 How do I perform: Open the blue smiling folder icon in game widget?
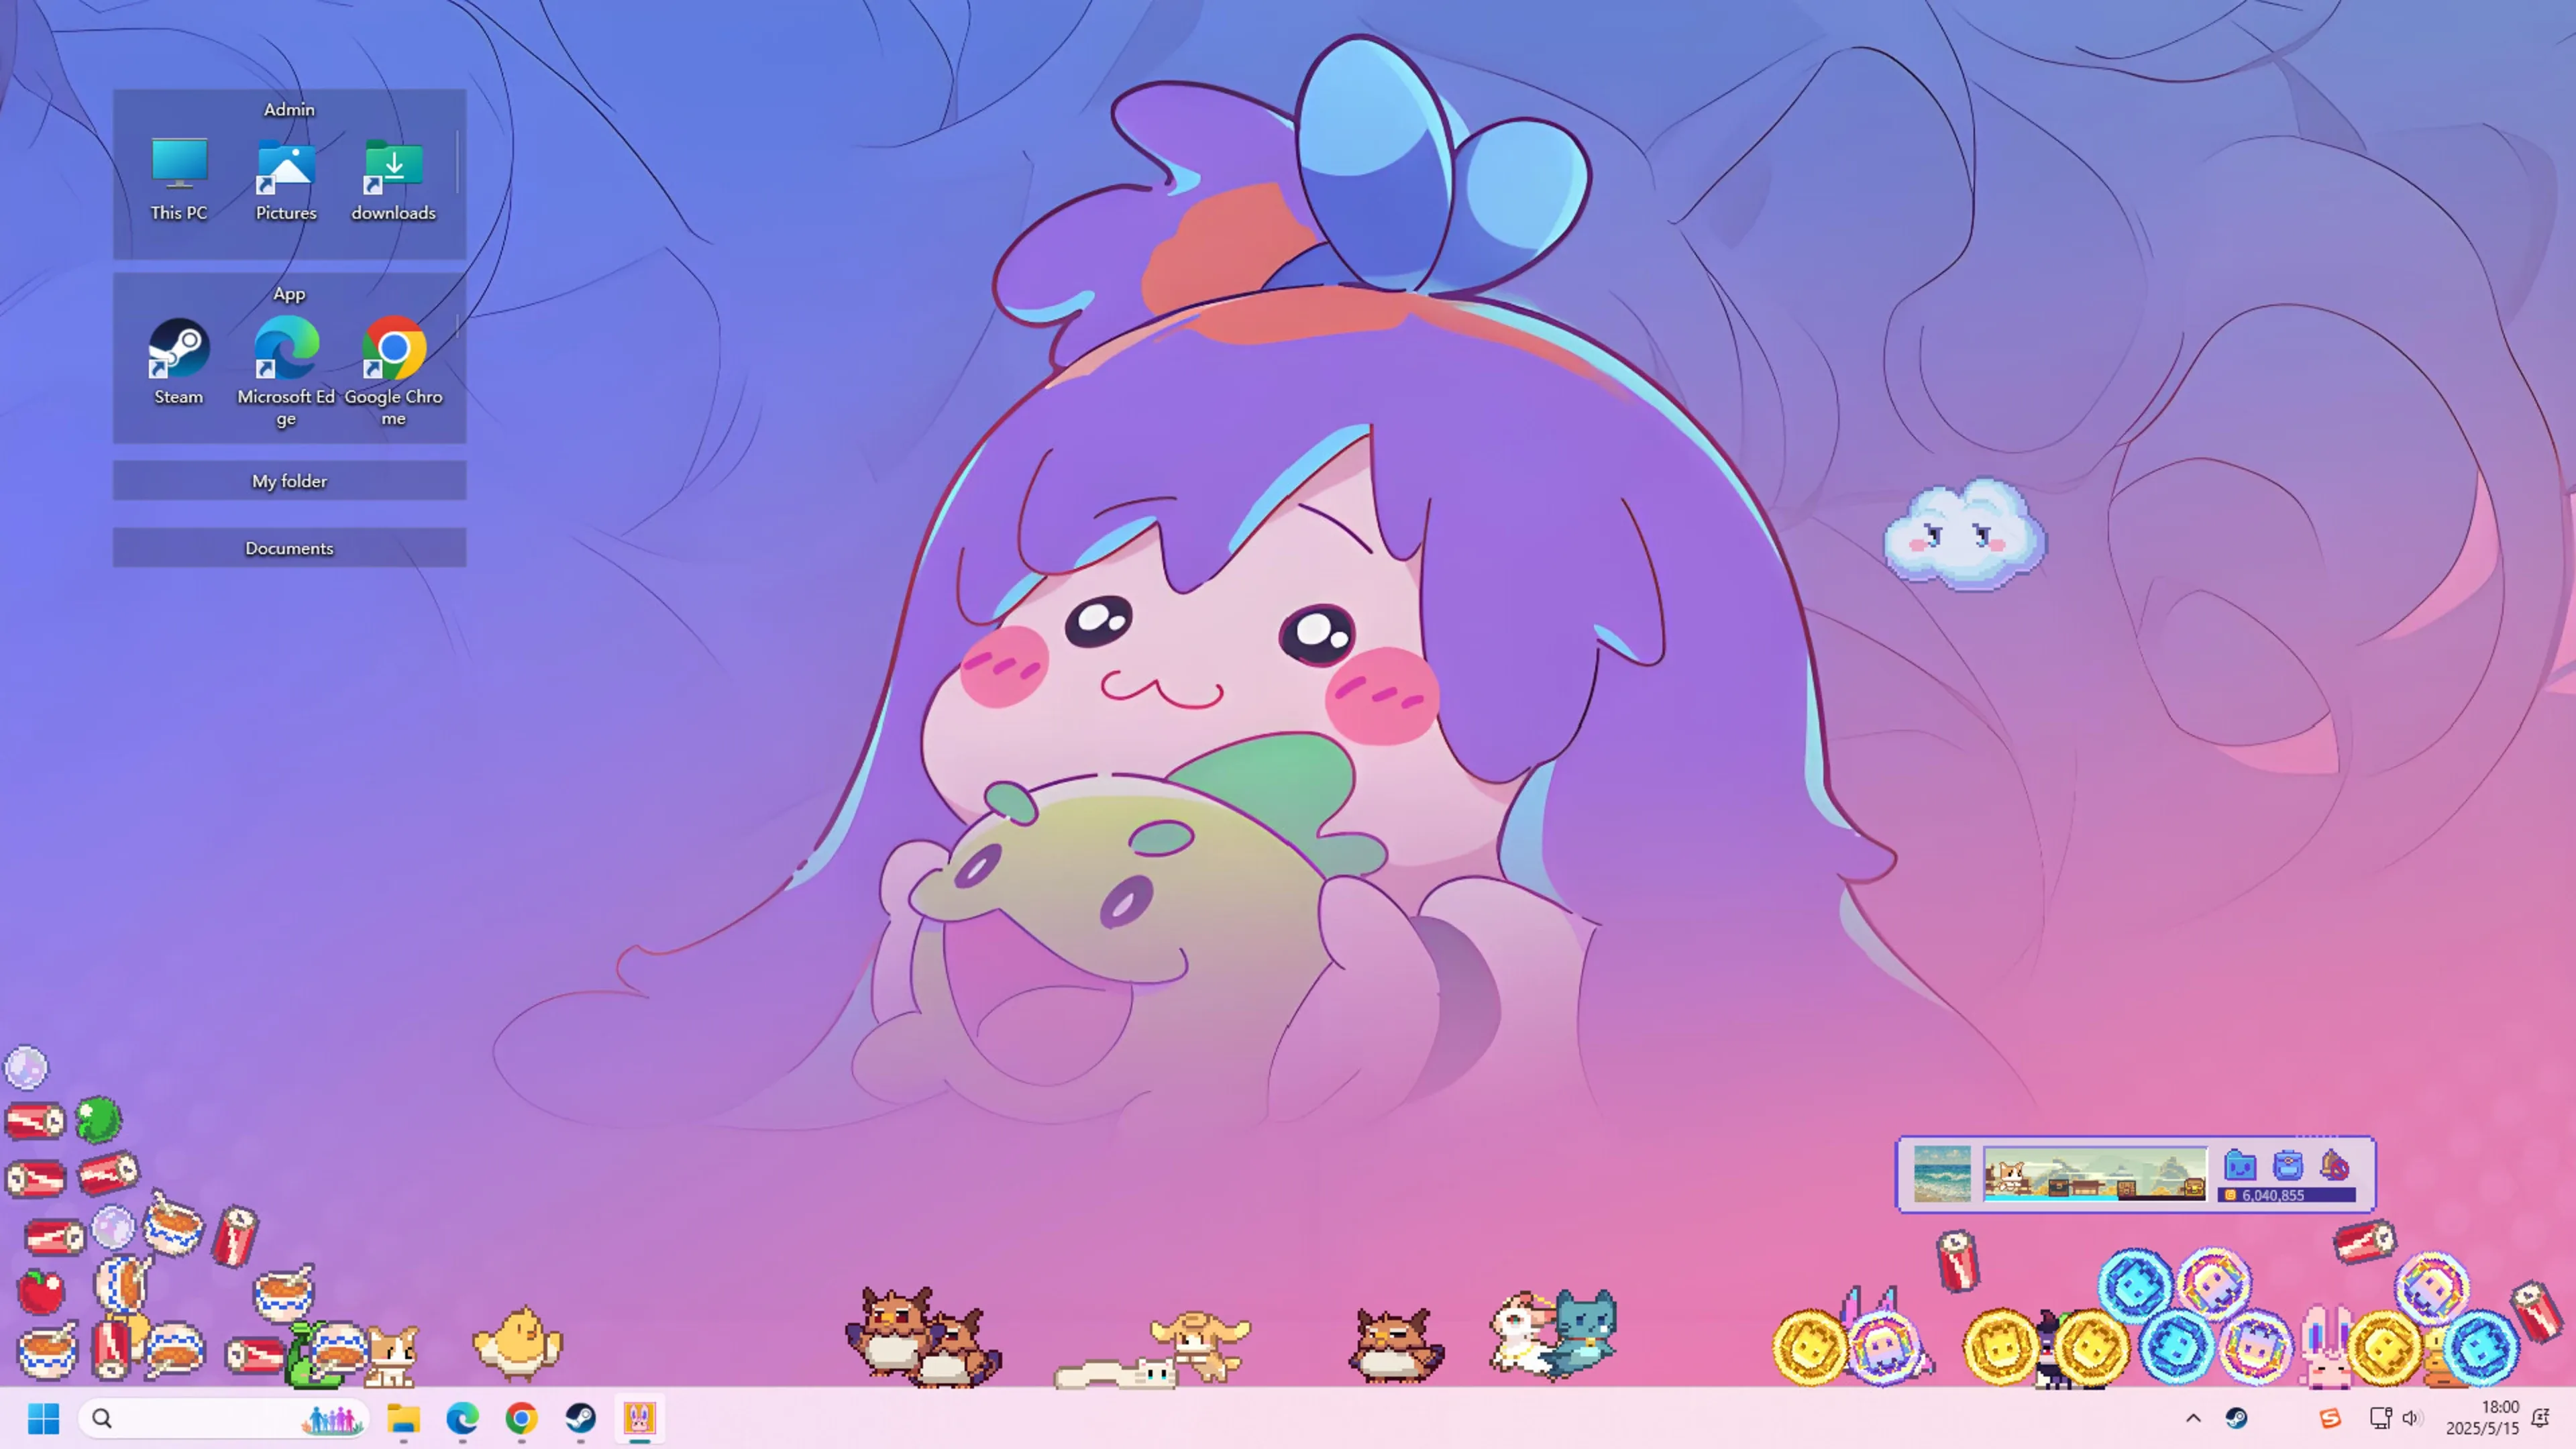(x=2240, y=1166)
